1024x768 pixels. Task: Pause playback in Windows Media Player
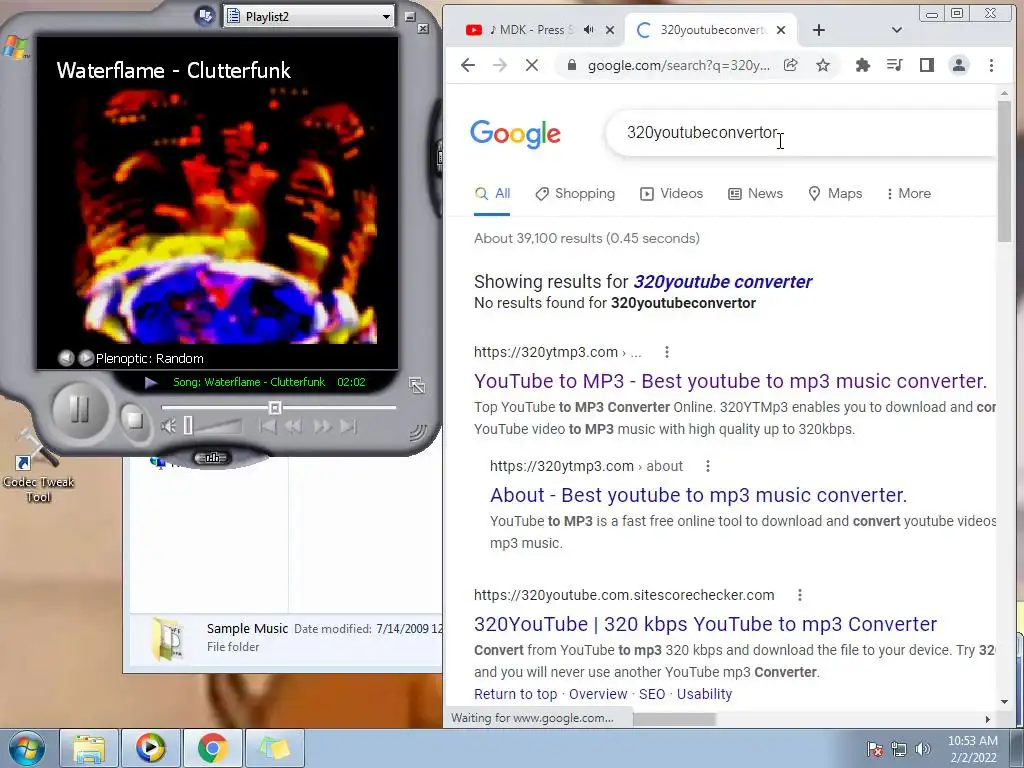coord(78,410)
